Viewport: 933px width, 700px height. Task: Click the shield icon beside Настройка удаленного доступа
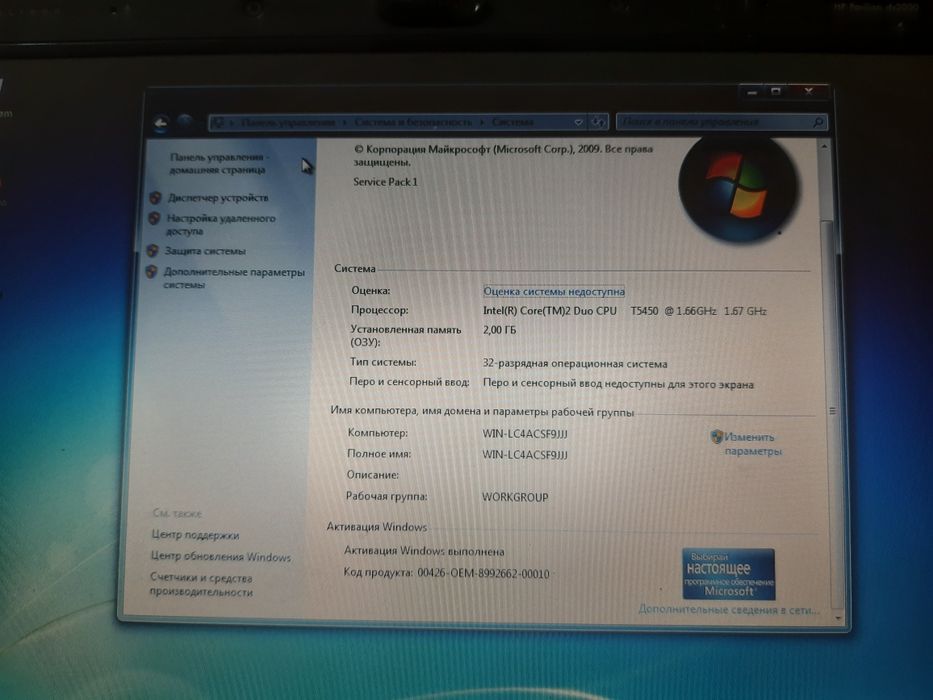154,218
